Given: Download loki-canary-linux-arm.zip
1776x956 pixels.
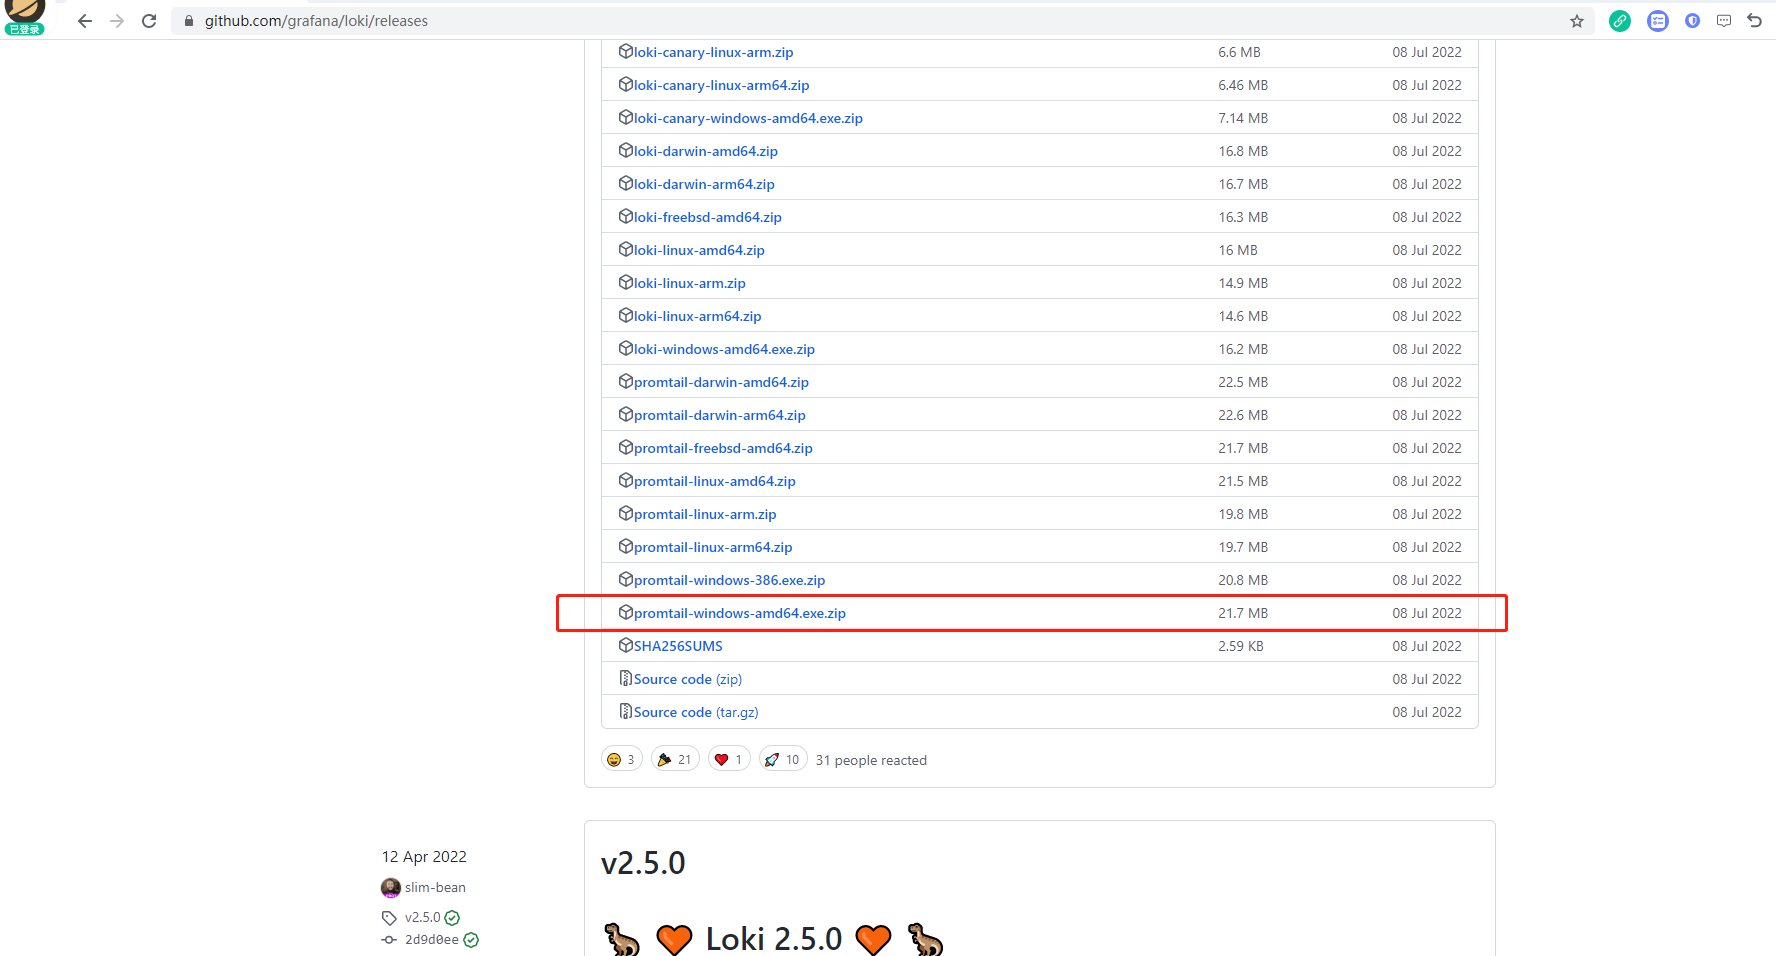Looking at the screenshot, I should click(x=713, y=52).
